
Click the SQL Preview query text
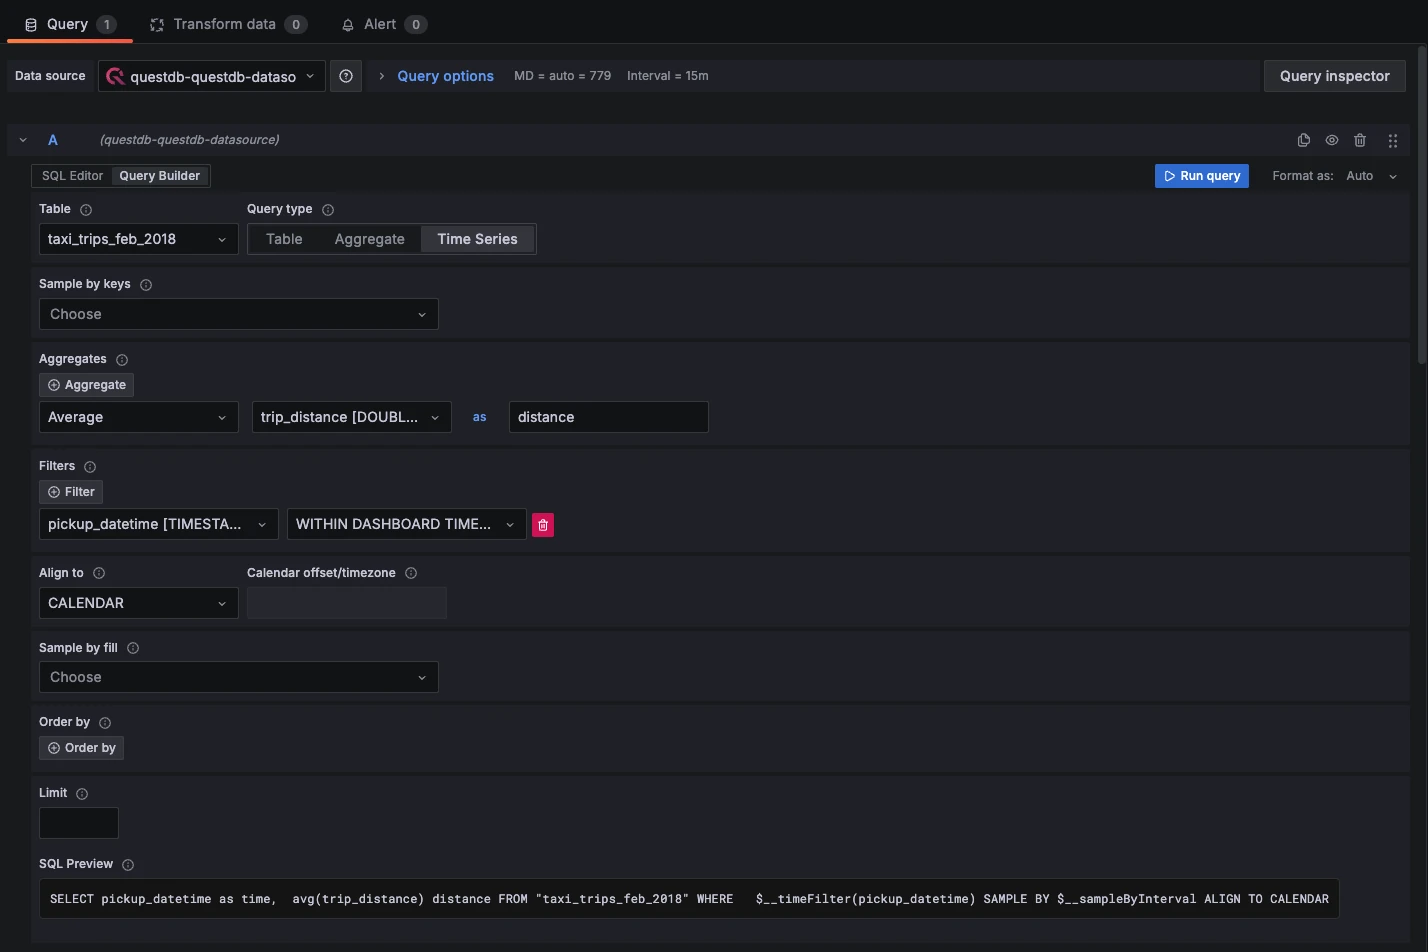coord(689,899)
